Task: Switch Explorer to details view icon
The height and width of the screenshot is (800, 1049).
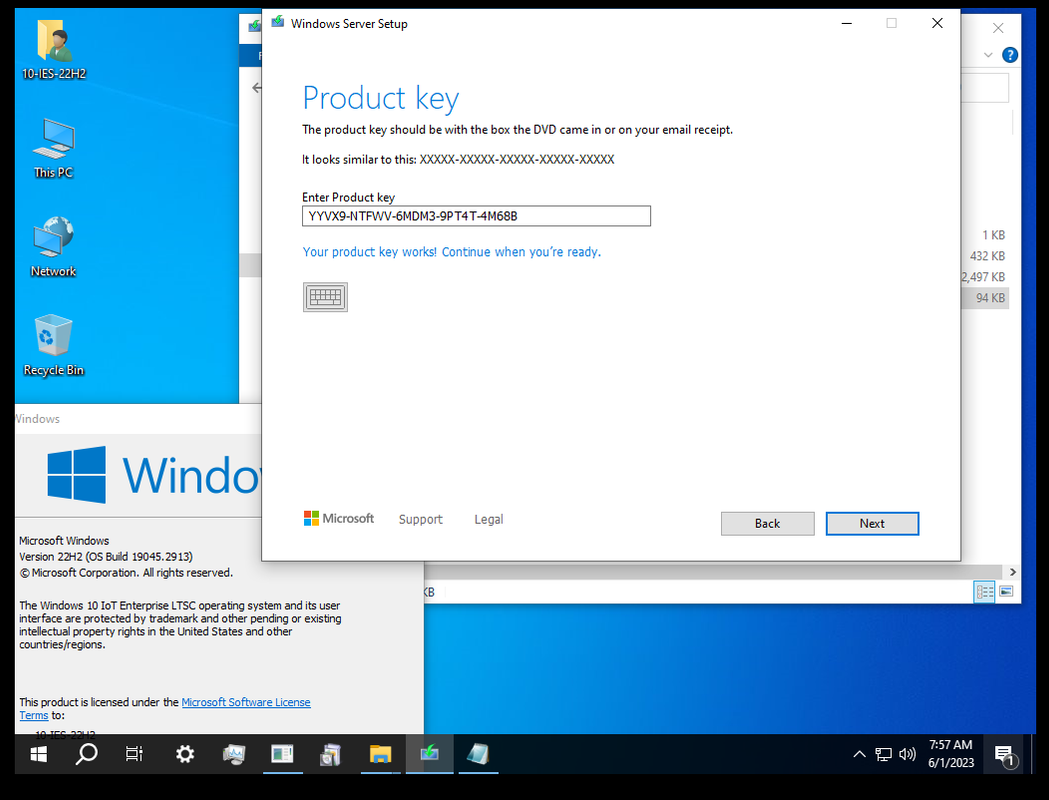Action: click(985, 591)
